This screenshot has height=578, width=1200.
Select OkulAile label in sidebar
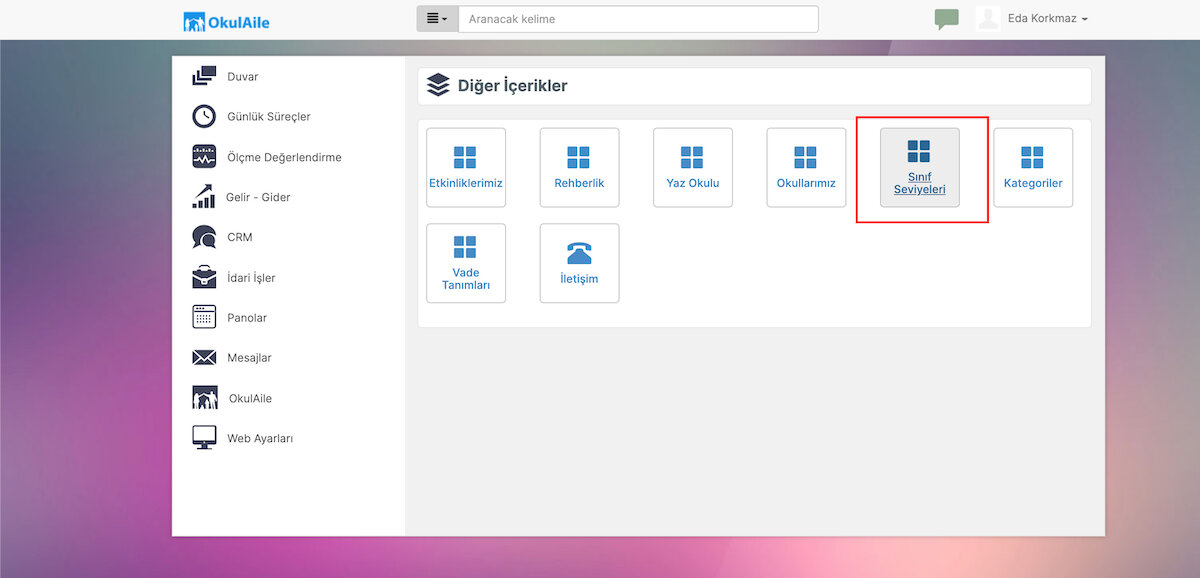pos(250,398)
